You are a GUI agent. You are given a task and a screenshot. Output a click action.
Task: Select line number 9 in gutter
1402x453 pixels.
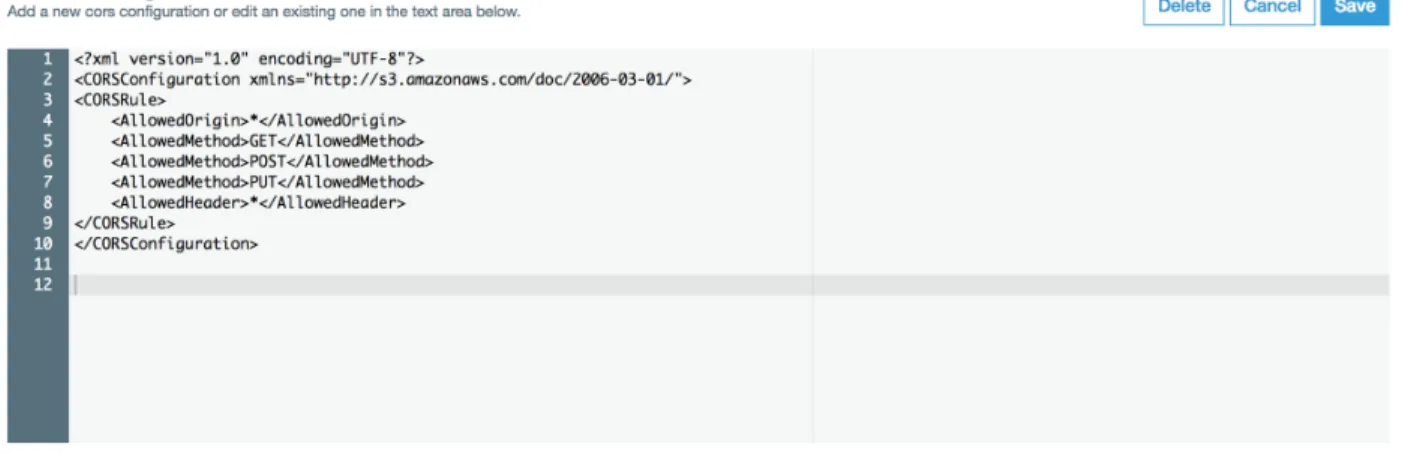47,223
